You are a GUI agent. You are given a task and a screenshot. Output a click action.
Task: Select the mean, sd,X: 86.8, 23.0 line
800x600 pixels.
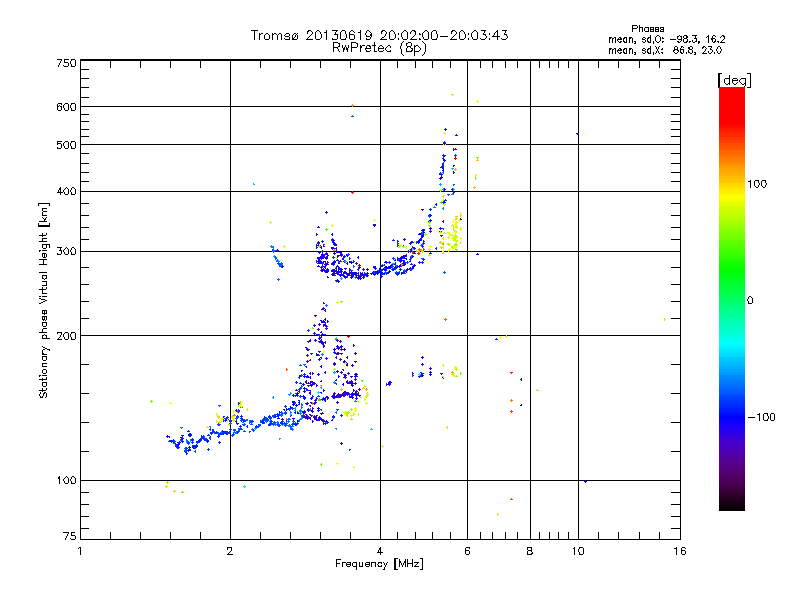[665, 51]
